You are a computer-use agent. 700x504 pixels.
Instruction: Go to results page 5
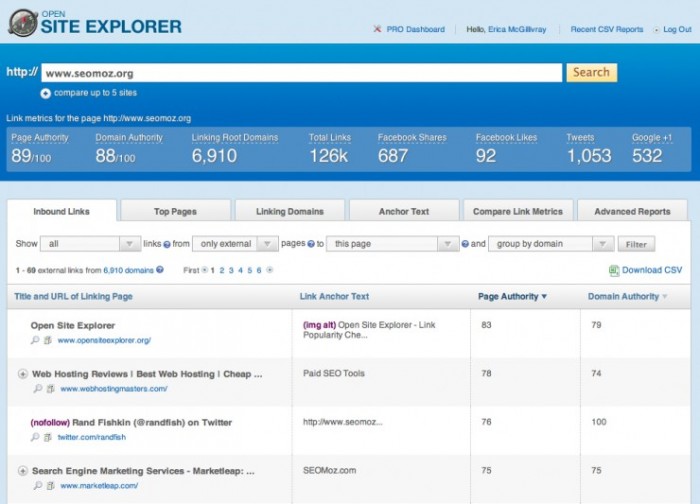pos(250,270)
